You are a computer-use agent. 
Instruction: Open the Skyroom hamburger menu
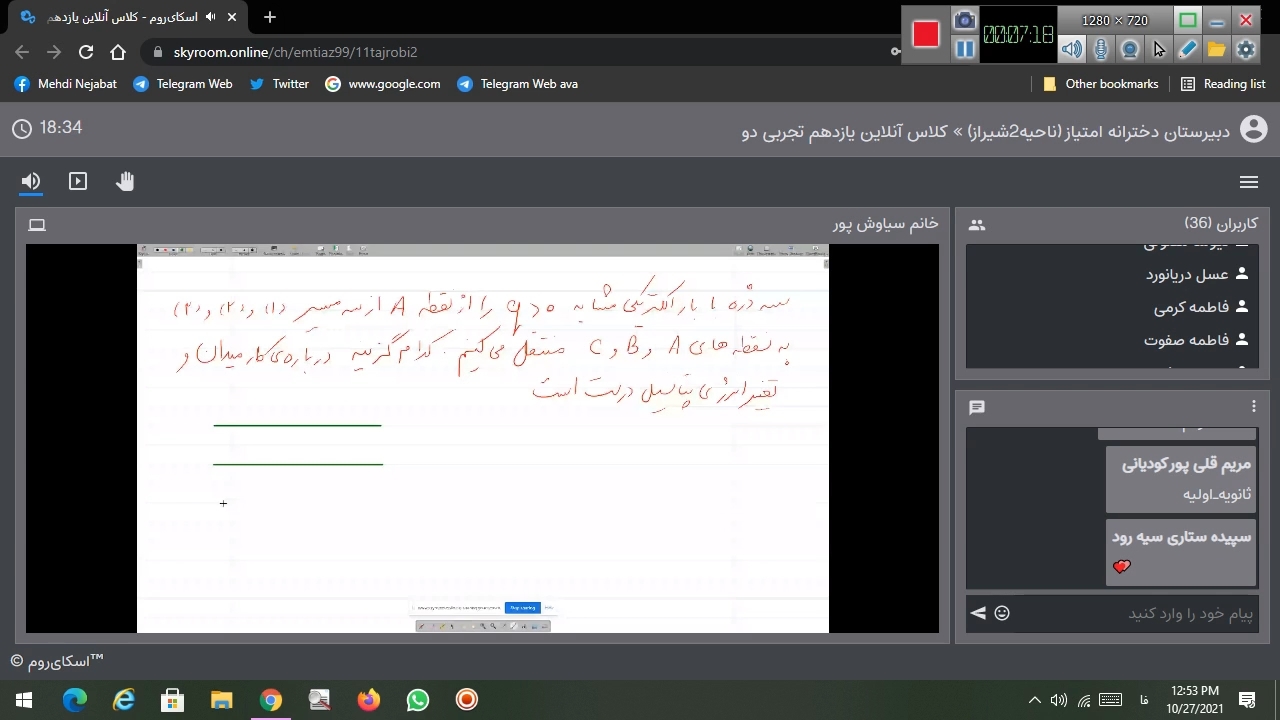[x=1248, y=182]
